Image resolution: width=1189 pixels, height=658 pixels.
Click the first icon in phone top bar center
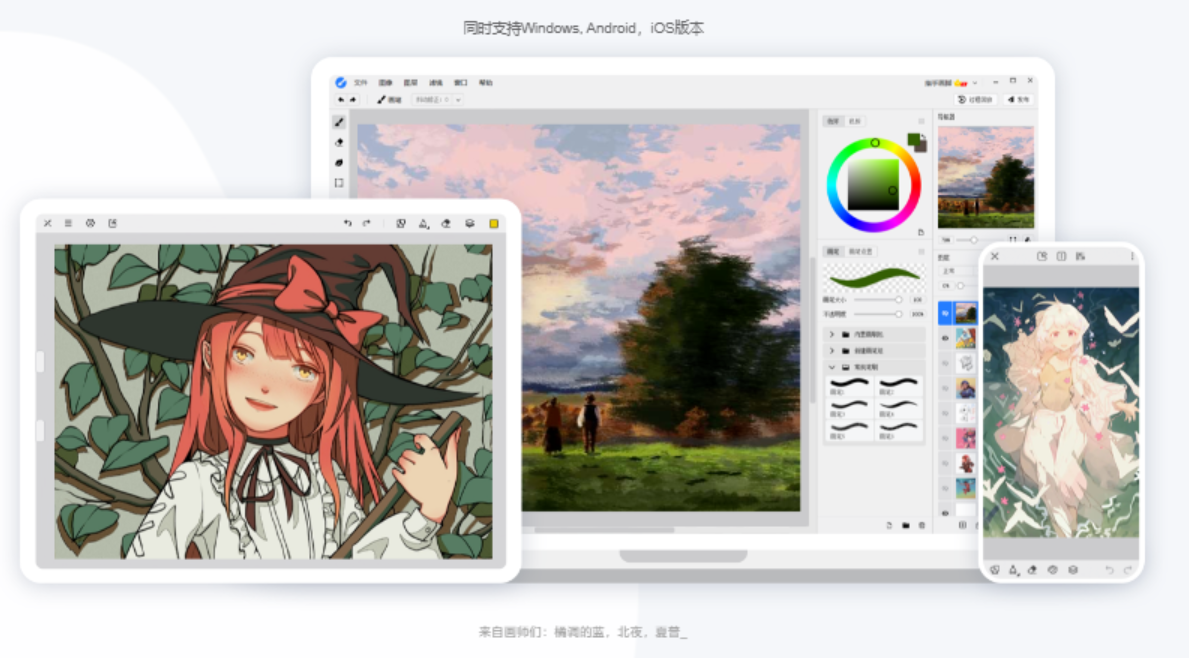click(x=1042, y=256)
